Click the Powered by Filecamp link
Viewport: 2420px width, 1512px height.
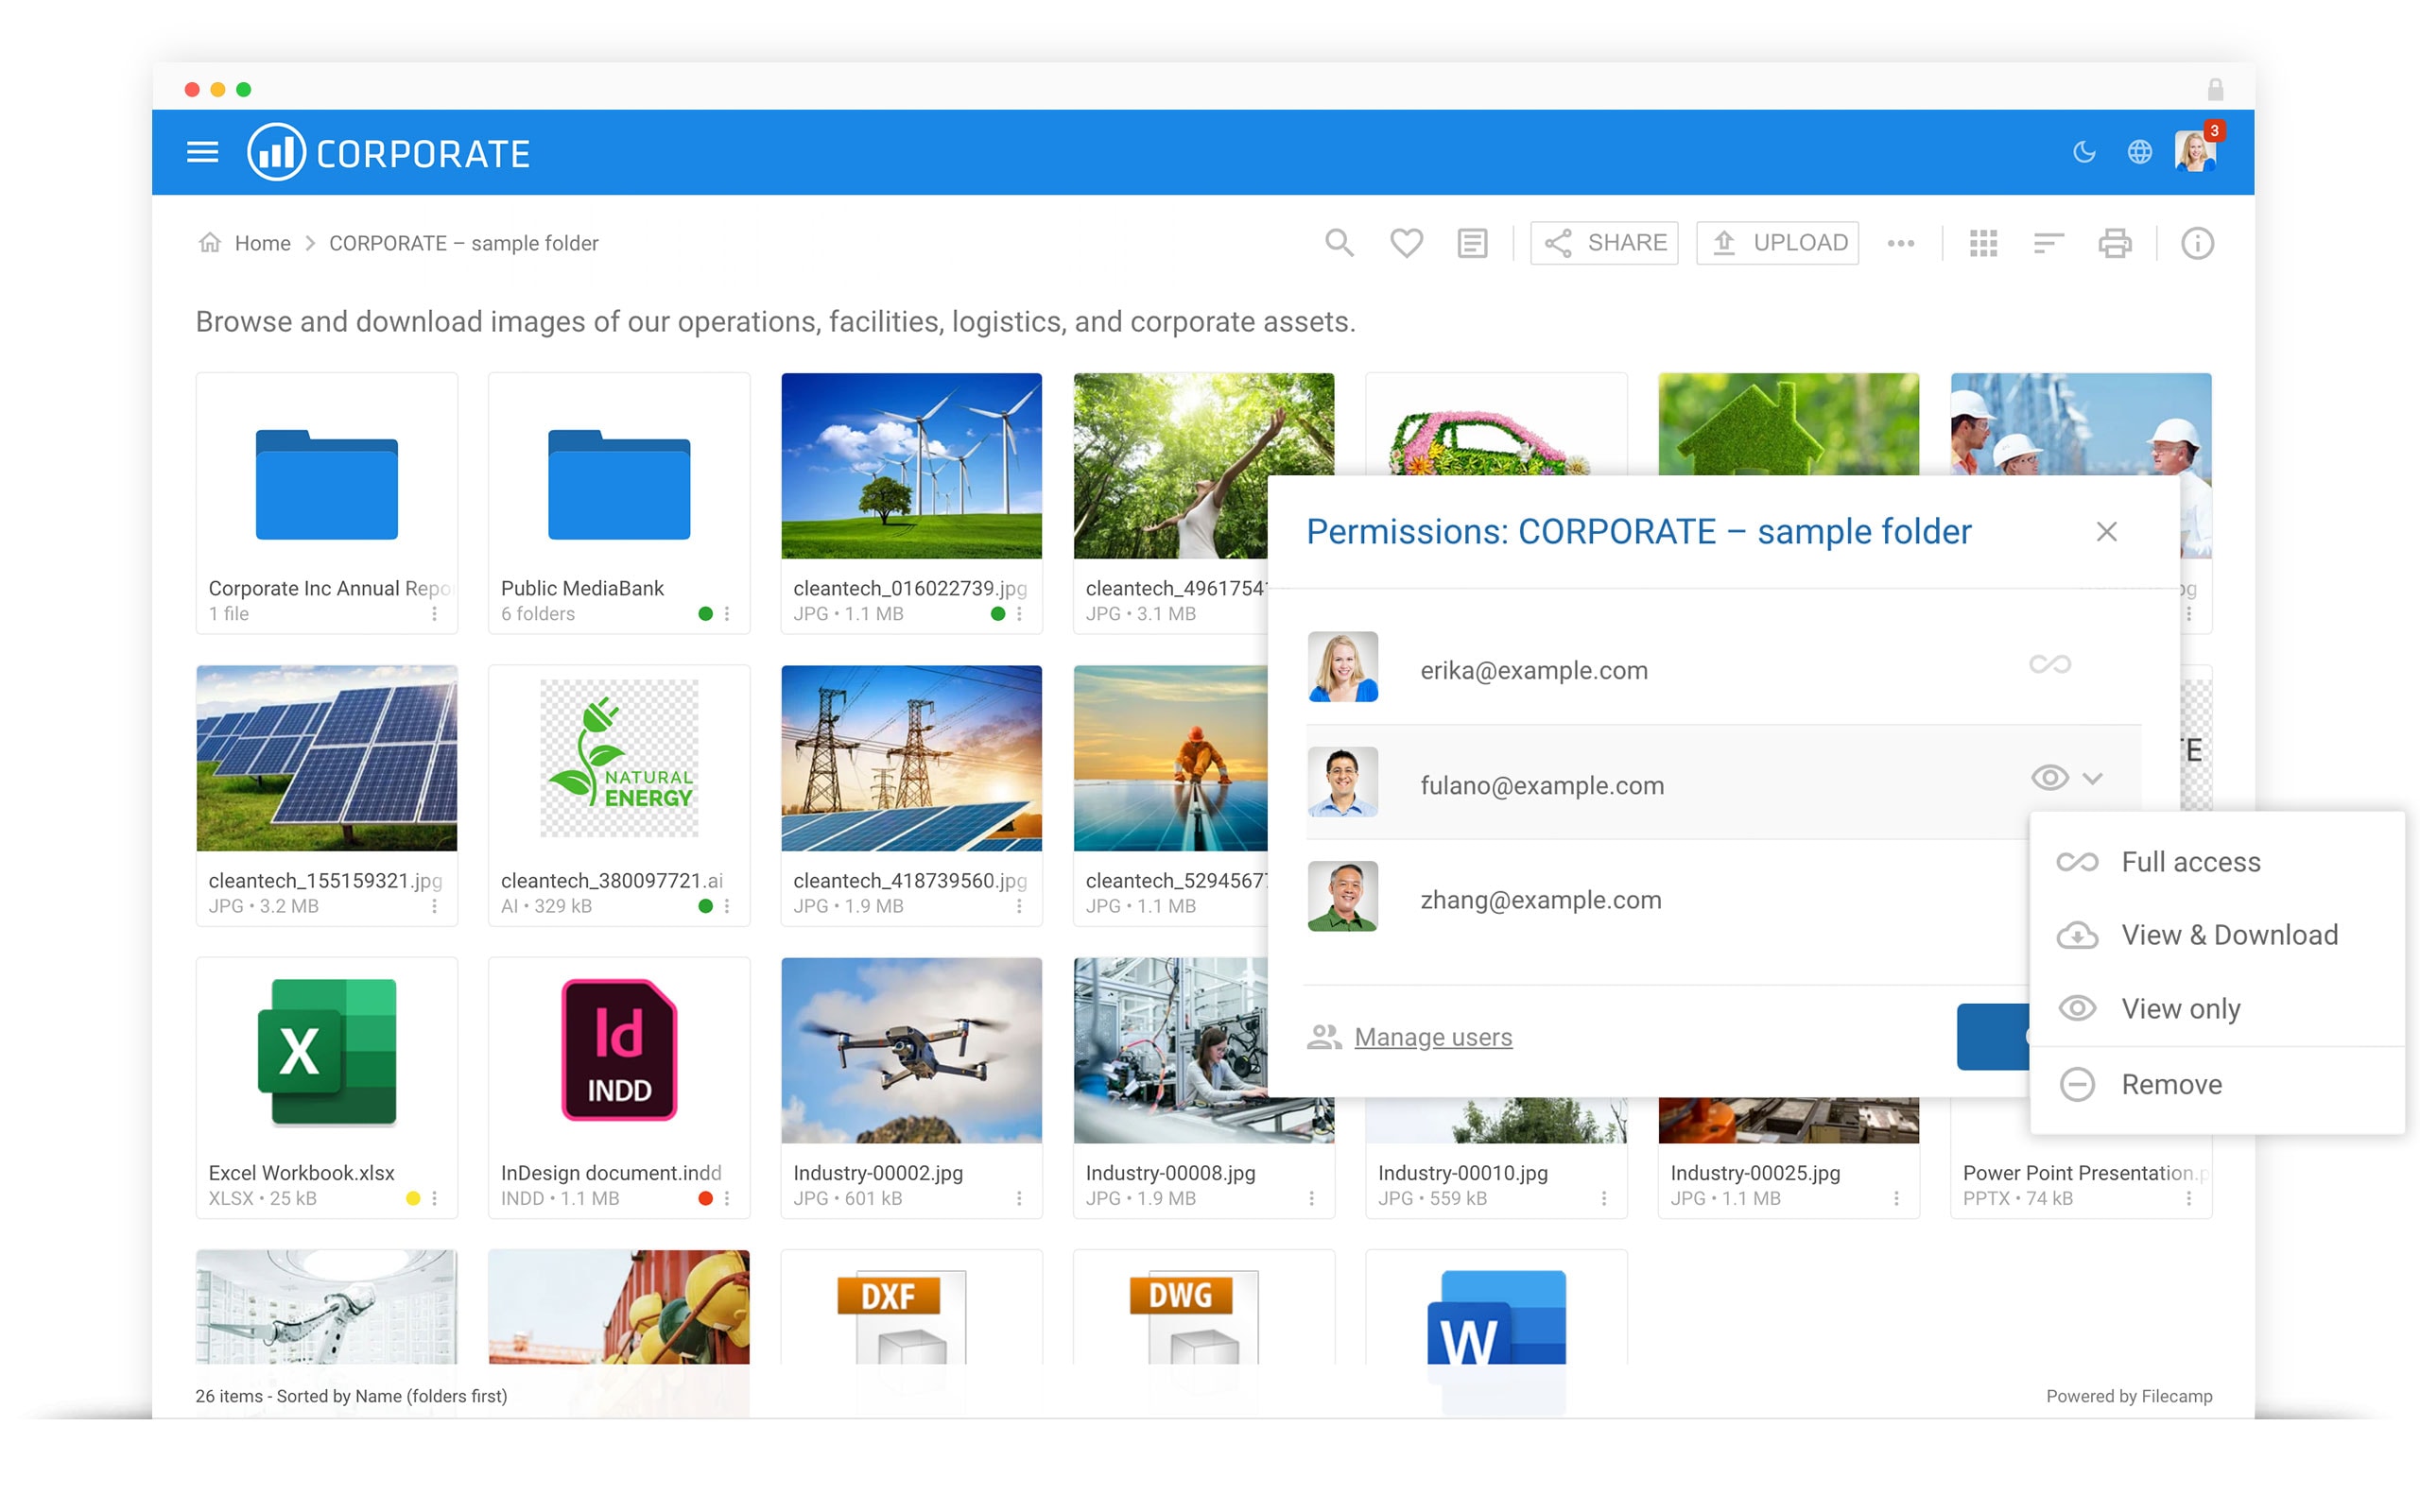point(2128,1396)
